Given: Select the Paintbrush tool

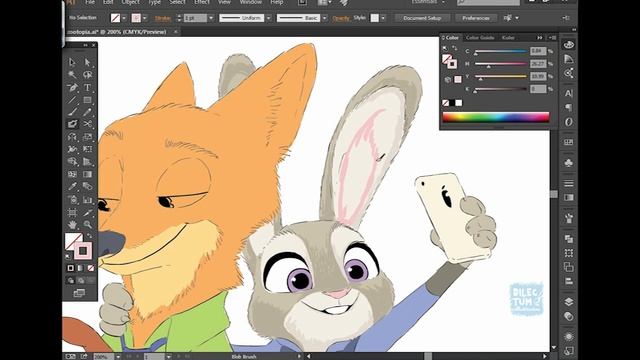Looking at the screenshot, I should 72,112.
